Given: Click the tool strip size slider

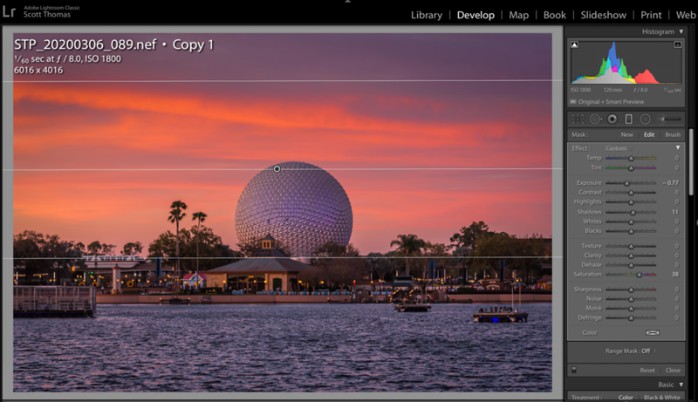Looking at the screenshot, I should [x=671, y=119].
